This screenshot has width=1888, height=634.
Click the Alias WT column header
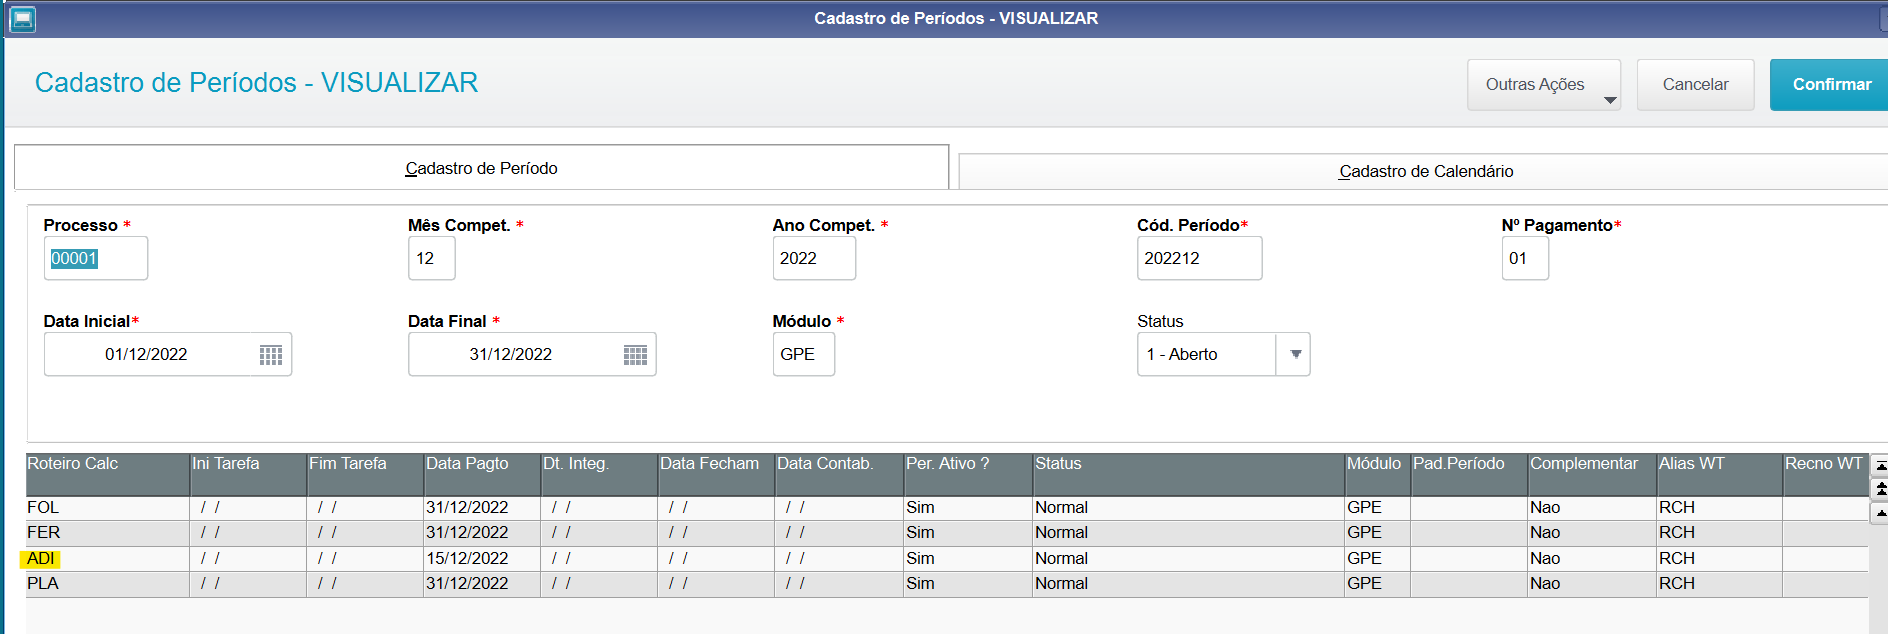coord(1720,474)
